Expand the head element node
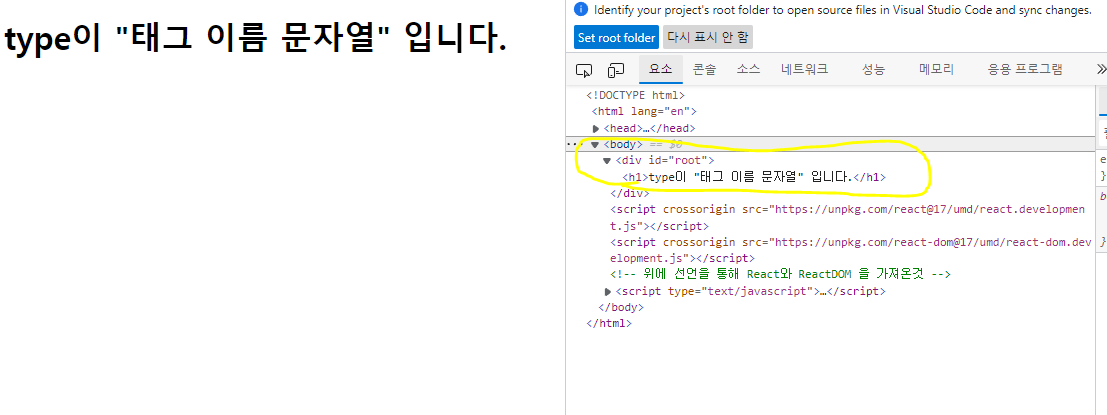Image resolution: width=1107 pixels, height=415 pixels. (596, 128)
